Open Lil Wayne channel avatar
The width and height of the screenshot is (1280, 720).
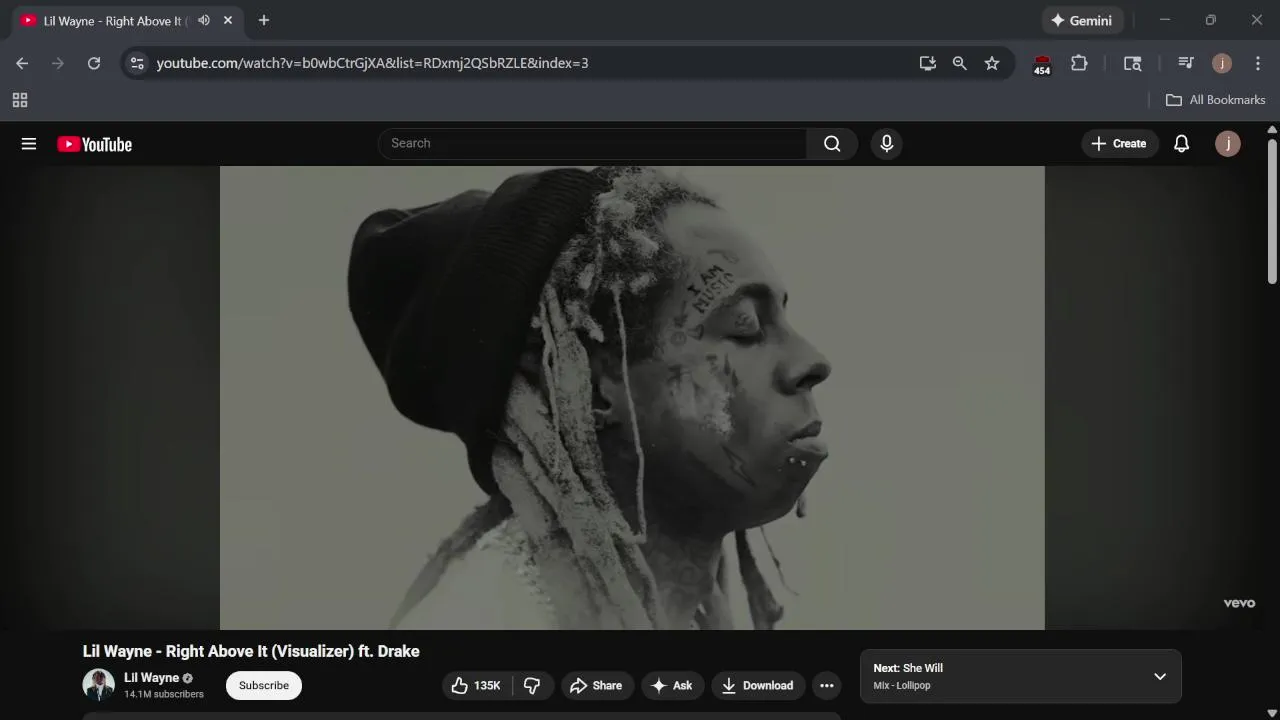pyautogui.click(x=98, y=685)
